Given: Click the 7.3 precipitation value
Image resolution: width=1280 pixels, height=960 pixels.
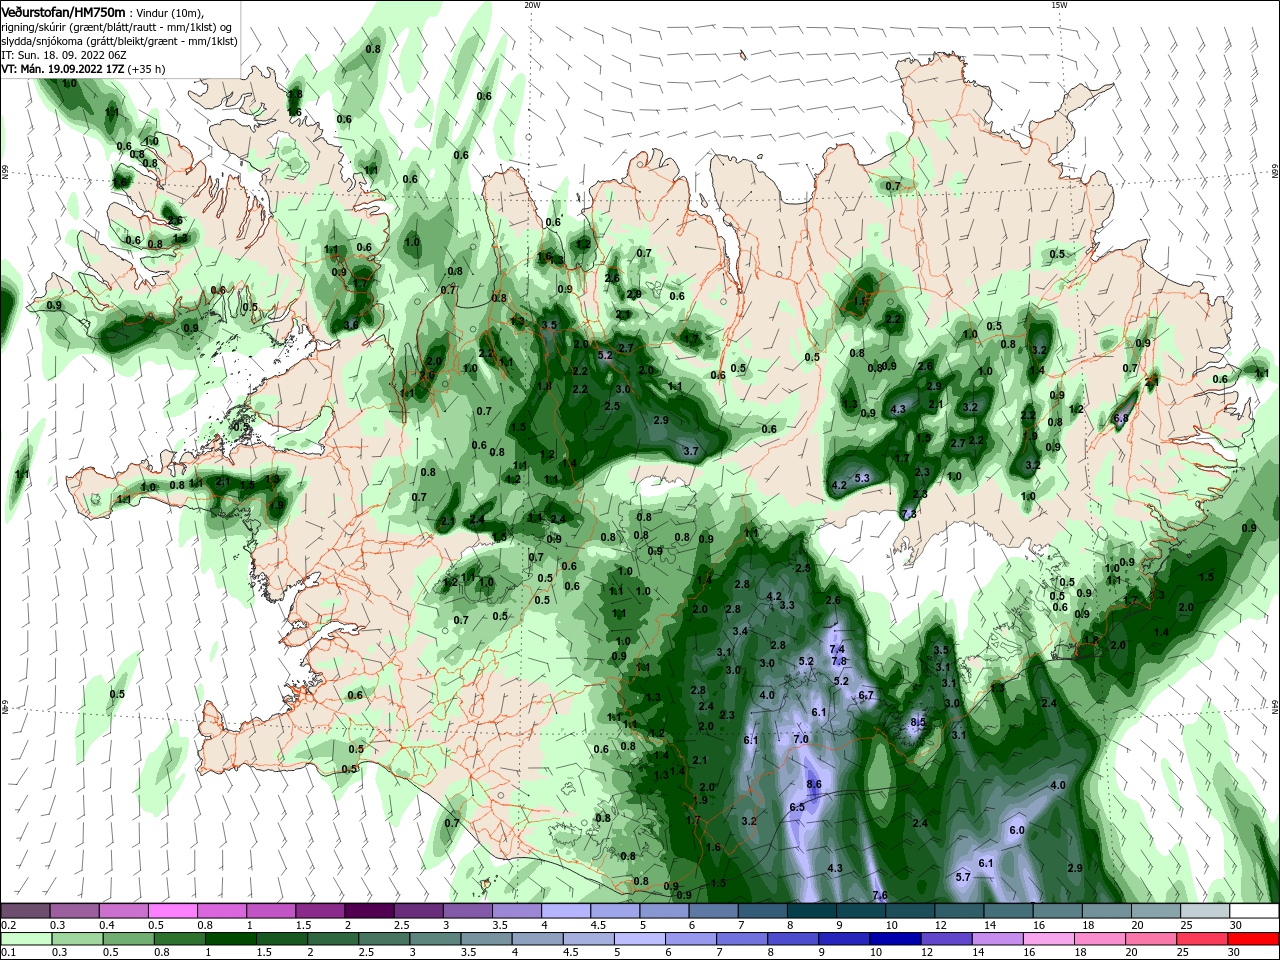Looking at the screenshot, I should click(x=909, y=514).
